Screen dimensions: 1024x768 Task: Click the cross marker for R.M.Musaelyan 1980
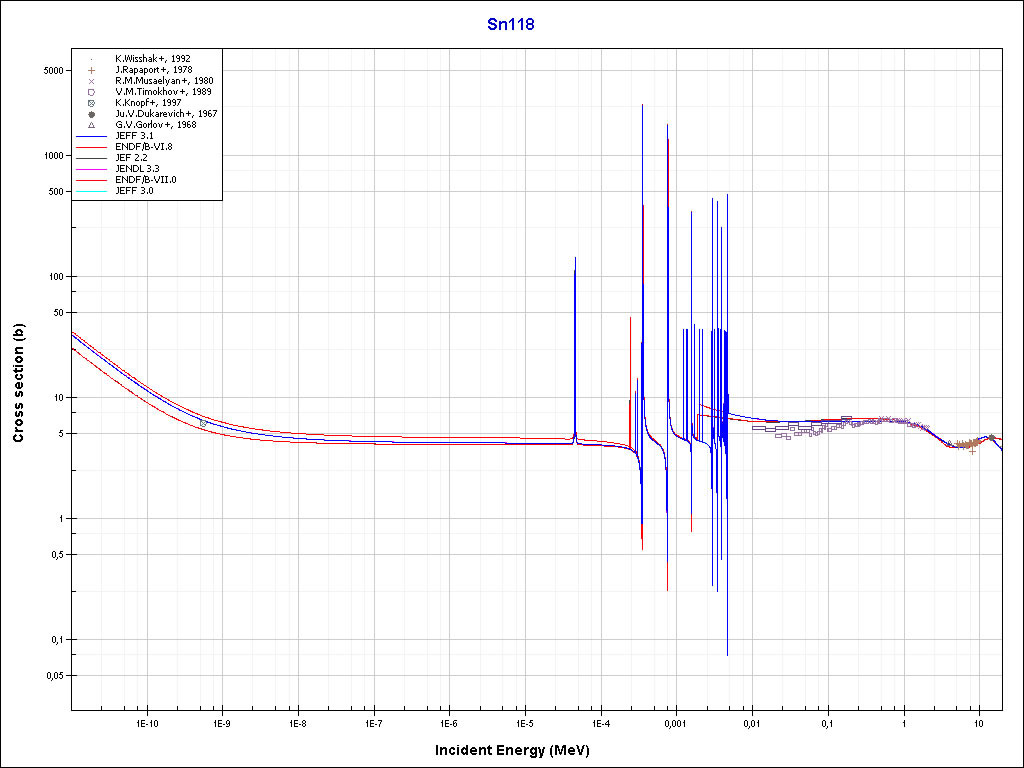point(91,81)
